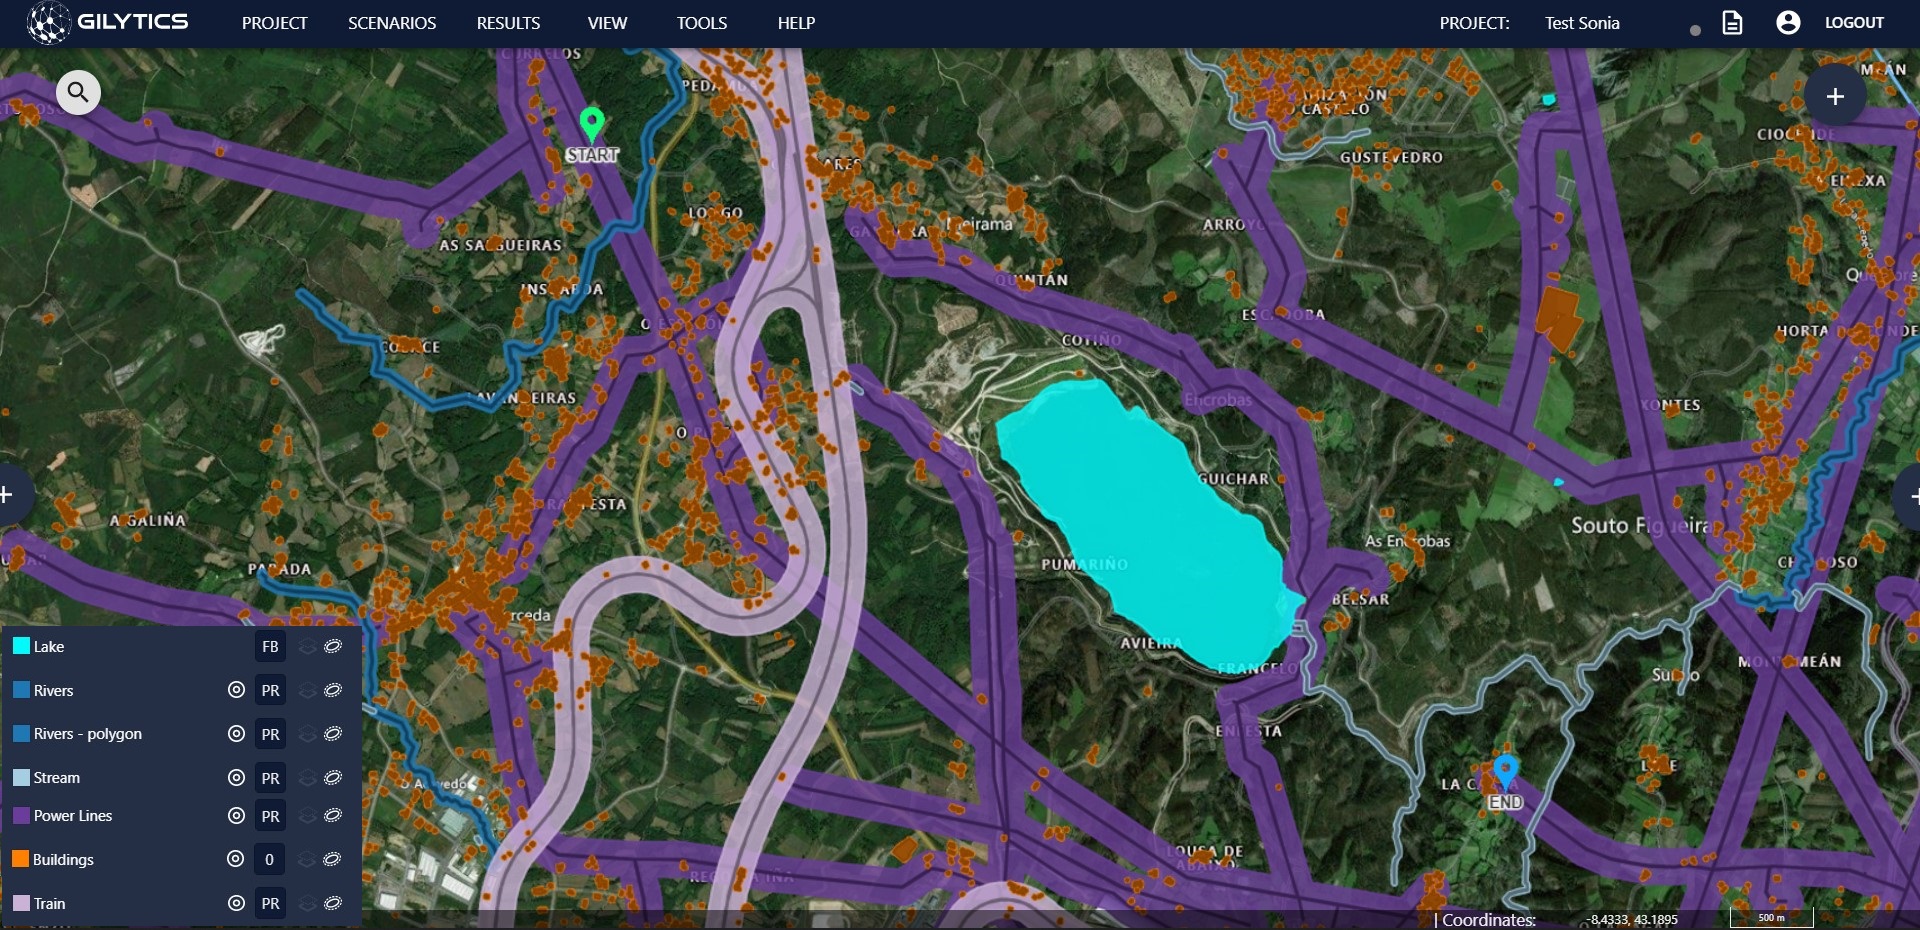Click the Gilytics logo
The image size is (1920, 930).
[x=108, y=22]
